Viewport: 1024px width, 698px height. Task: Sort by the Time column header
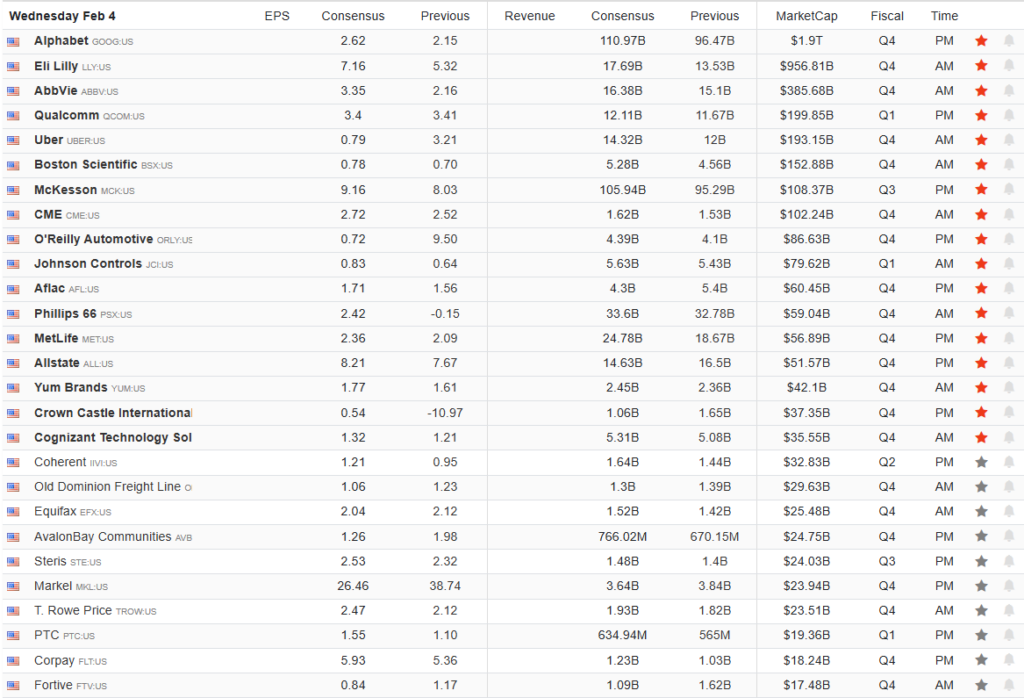click(x=944, y=16)
